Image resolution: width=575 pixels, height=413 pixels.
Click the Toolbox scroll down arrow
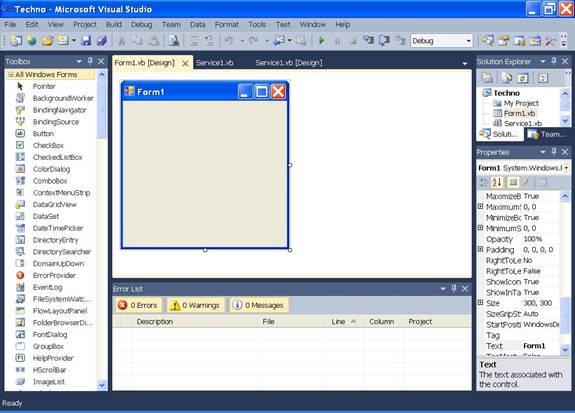pyautogui.click(x=102, y=385)
